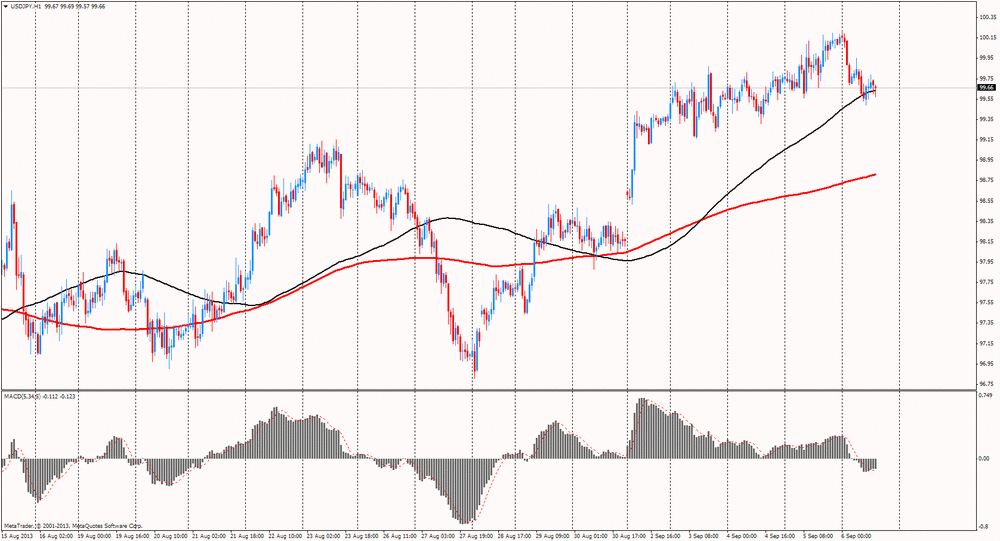The width and height of the screenshot is (1000, 541).
Task: Click the 0.749 MACD scale value
Action: coord(986,396)
